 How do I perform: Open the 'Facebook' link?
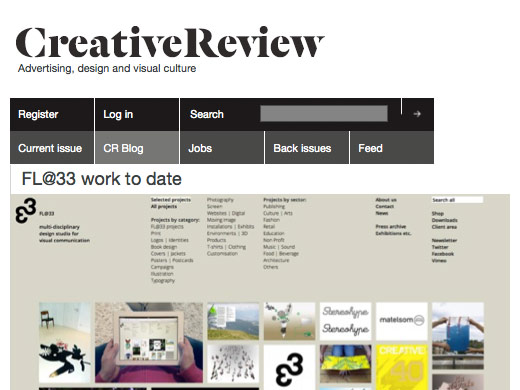coord(443,254)
